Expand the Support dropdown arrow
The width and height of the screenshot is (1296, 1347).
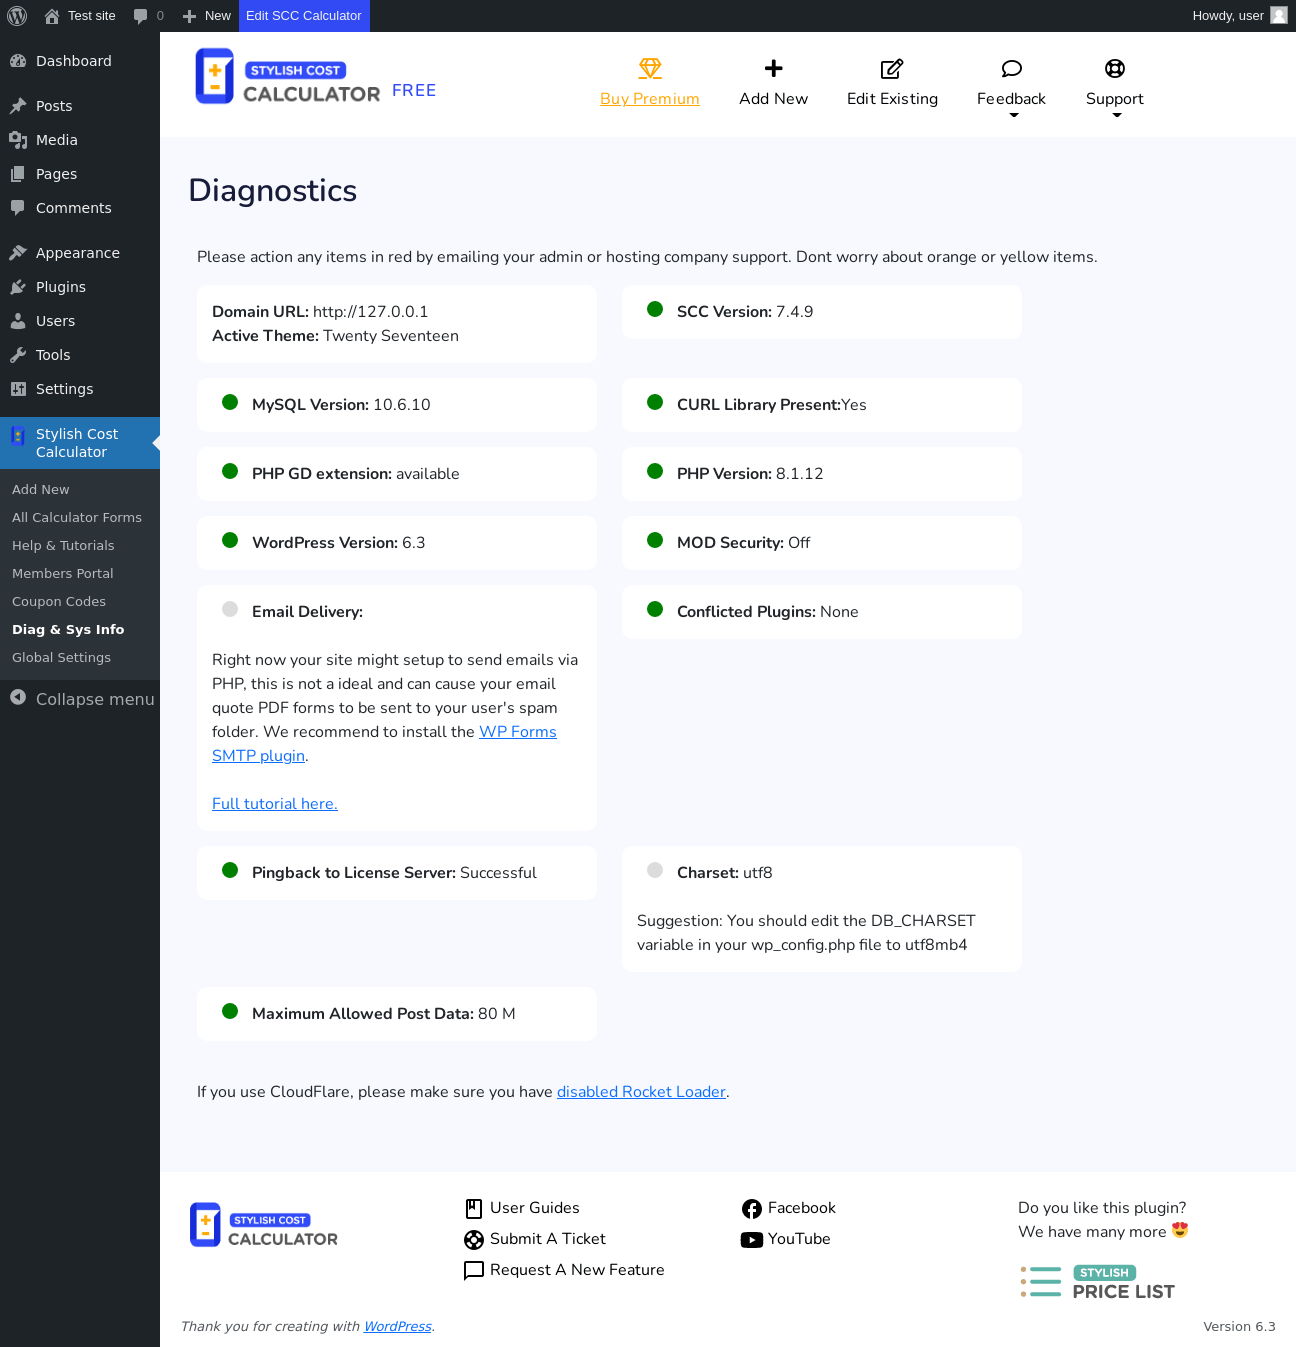click(1117, 115)
